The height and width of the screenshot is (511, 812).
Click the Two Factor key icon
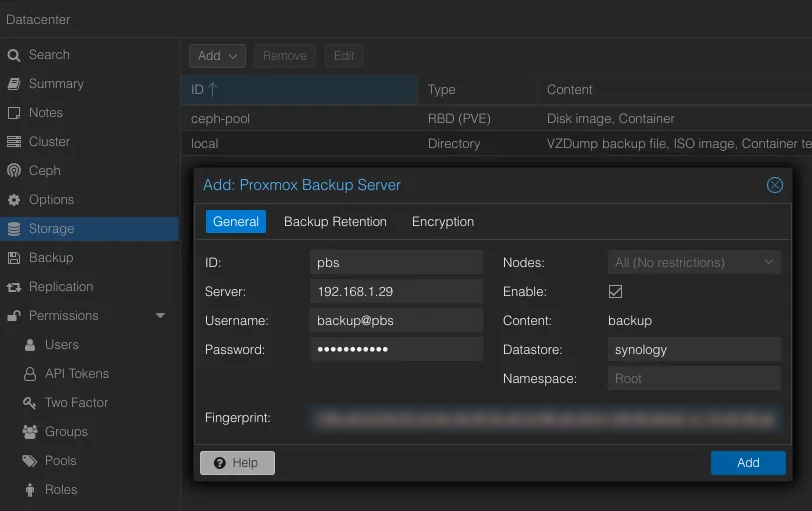tap(30, 402)
